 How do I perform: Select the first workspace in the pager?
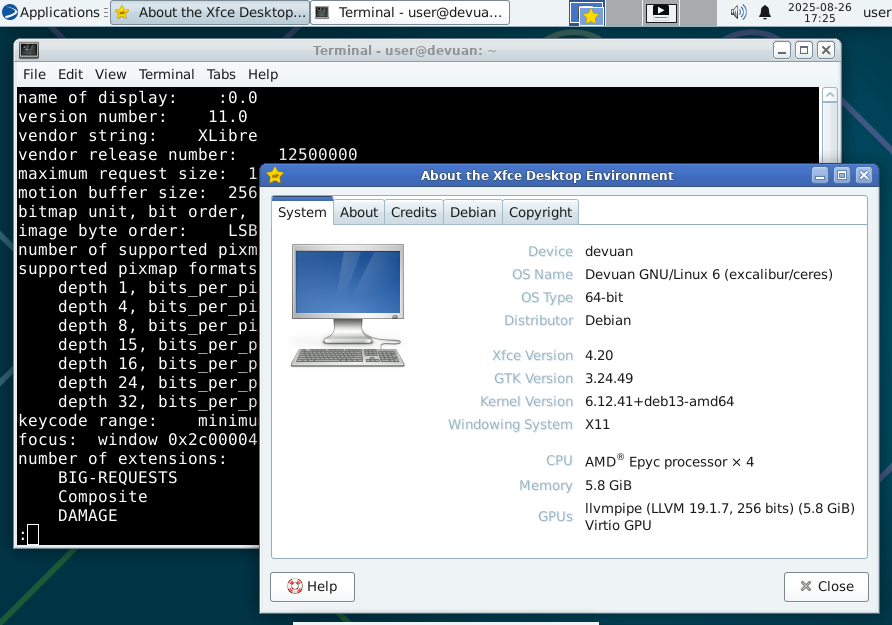pyautogui.click(x=587, y=13)
